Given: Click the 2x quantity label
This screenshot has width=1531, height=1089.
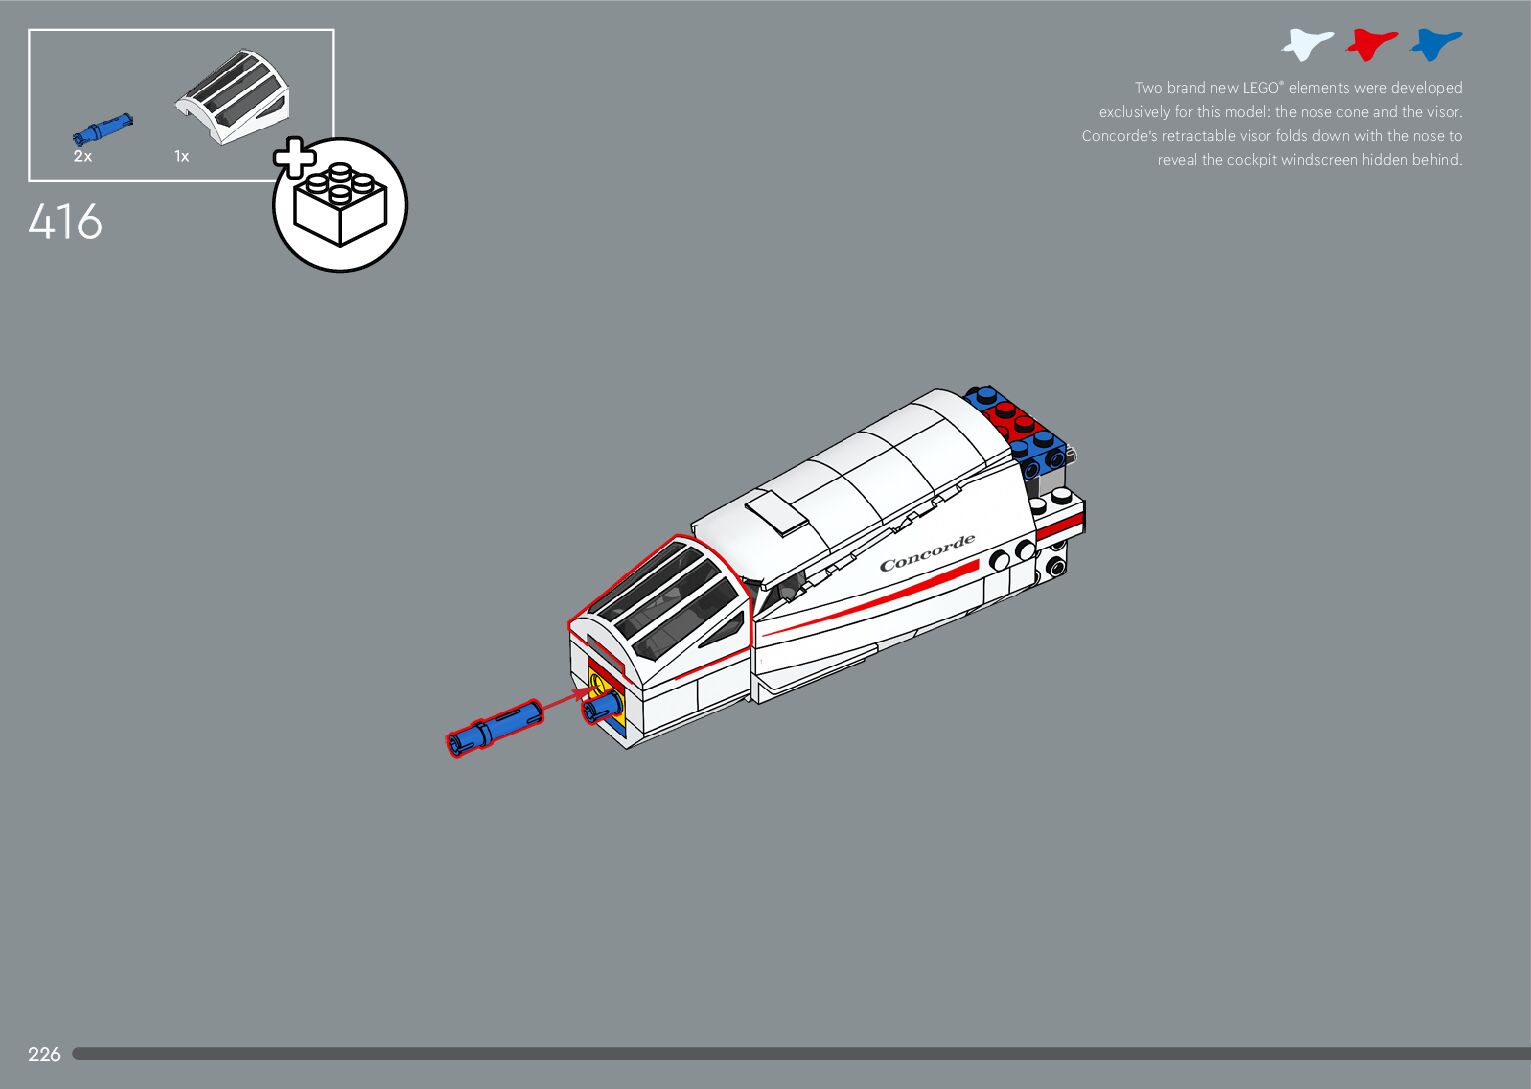Looking at the screenshot, I should click(x=83, y=157).
